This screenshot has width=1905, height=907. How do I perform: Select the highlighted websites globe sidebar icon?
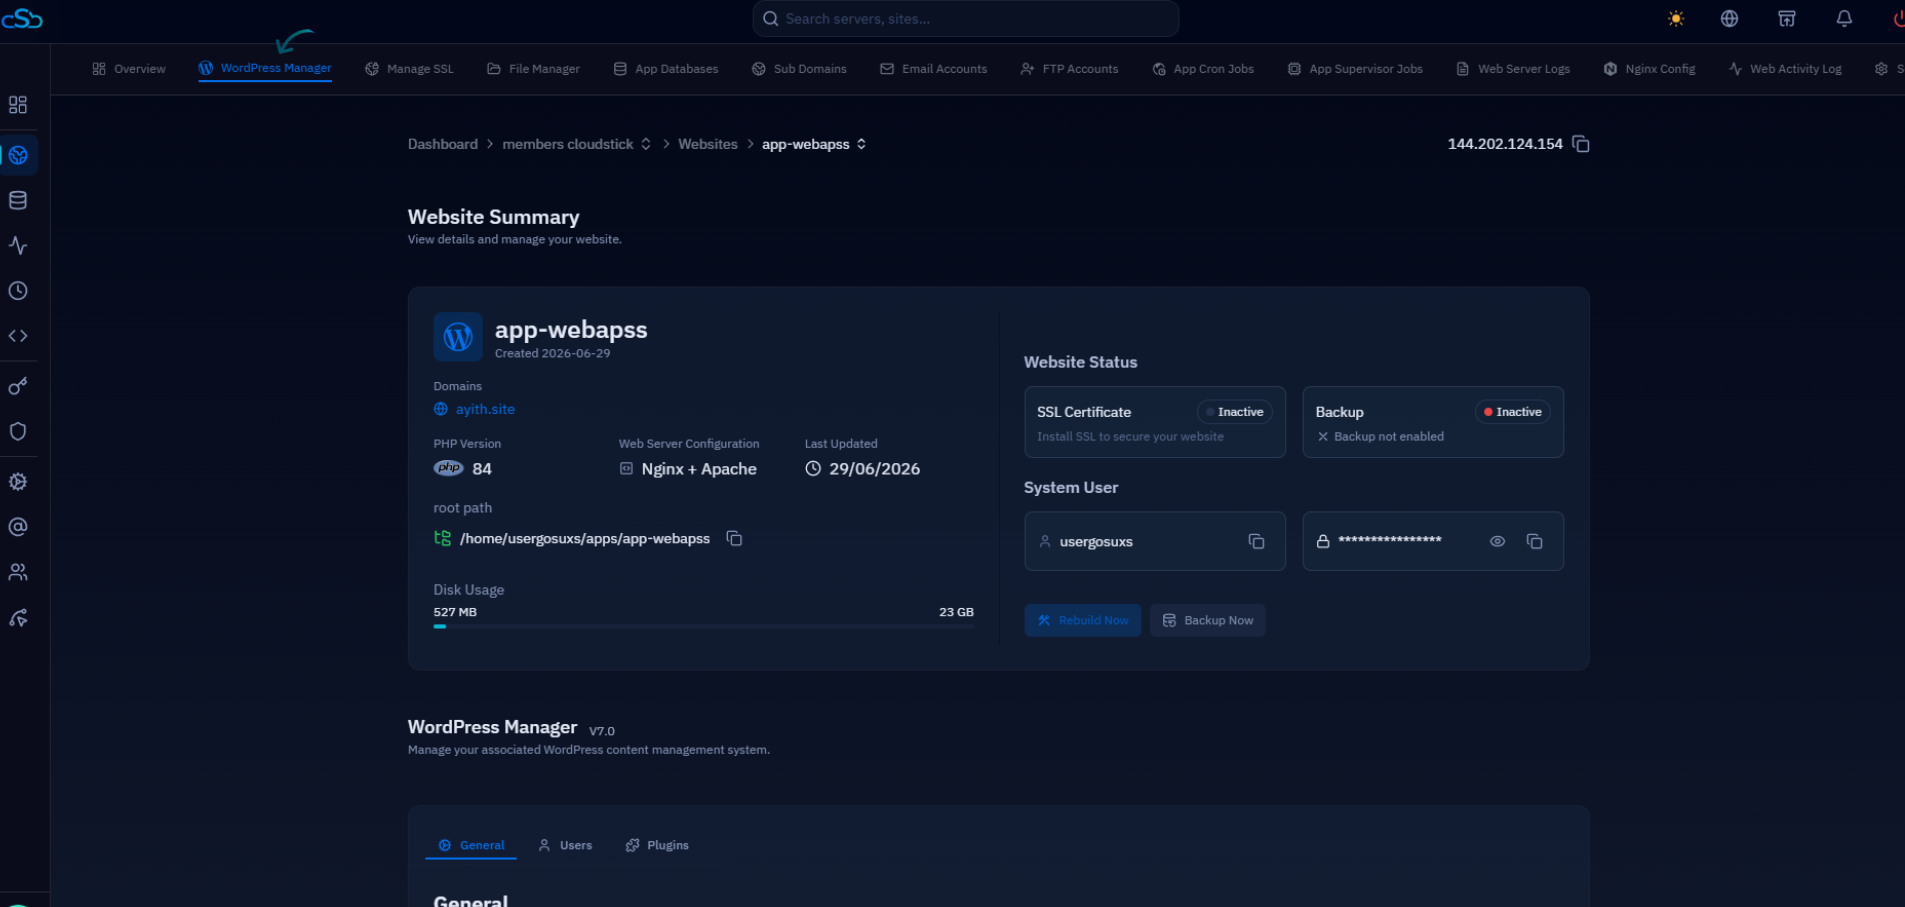(18, 156)
